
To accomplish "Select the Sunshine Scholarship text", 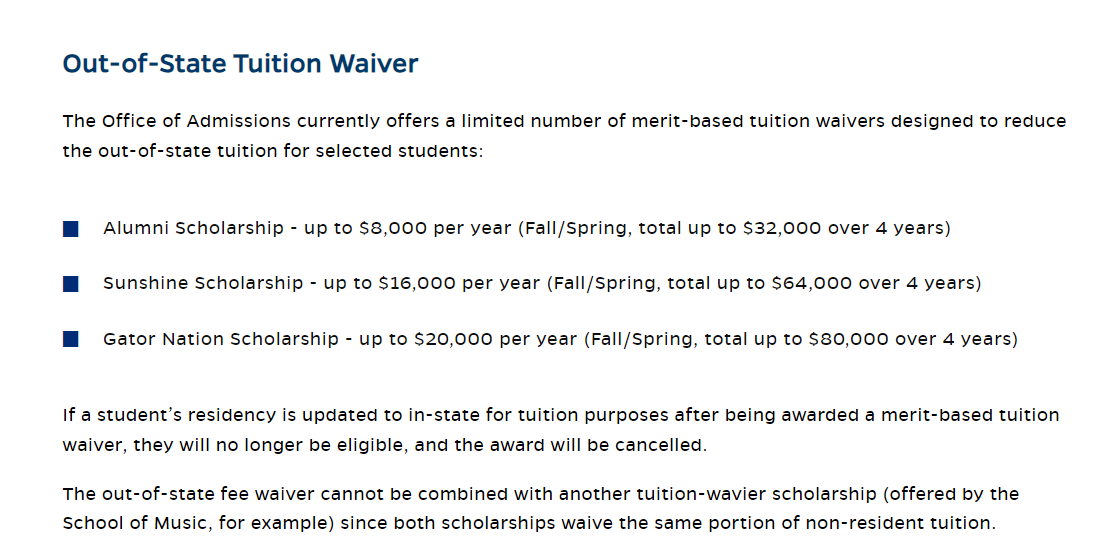I will pyautogui.click(x=203, y=283).
